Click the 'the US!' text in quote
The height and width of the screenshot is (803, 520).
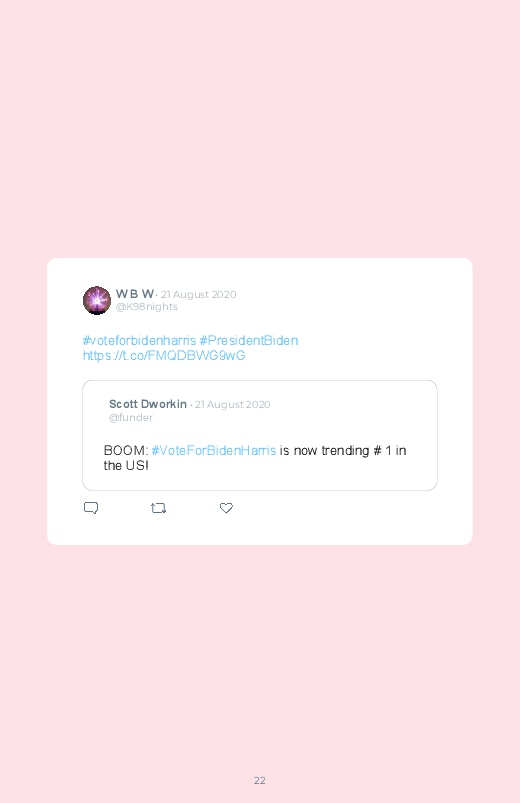126,466
